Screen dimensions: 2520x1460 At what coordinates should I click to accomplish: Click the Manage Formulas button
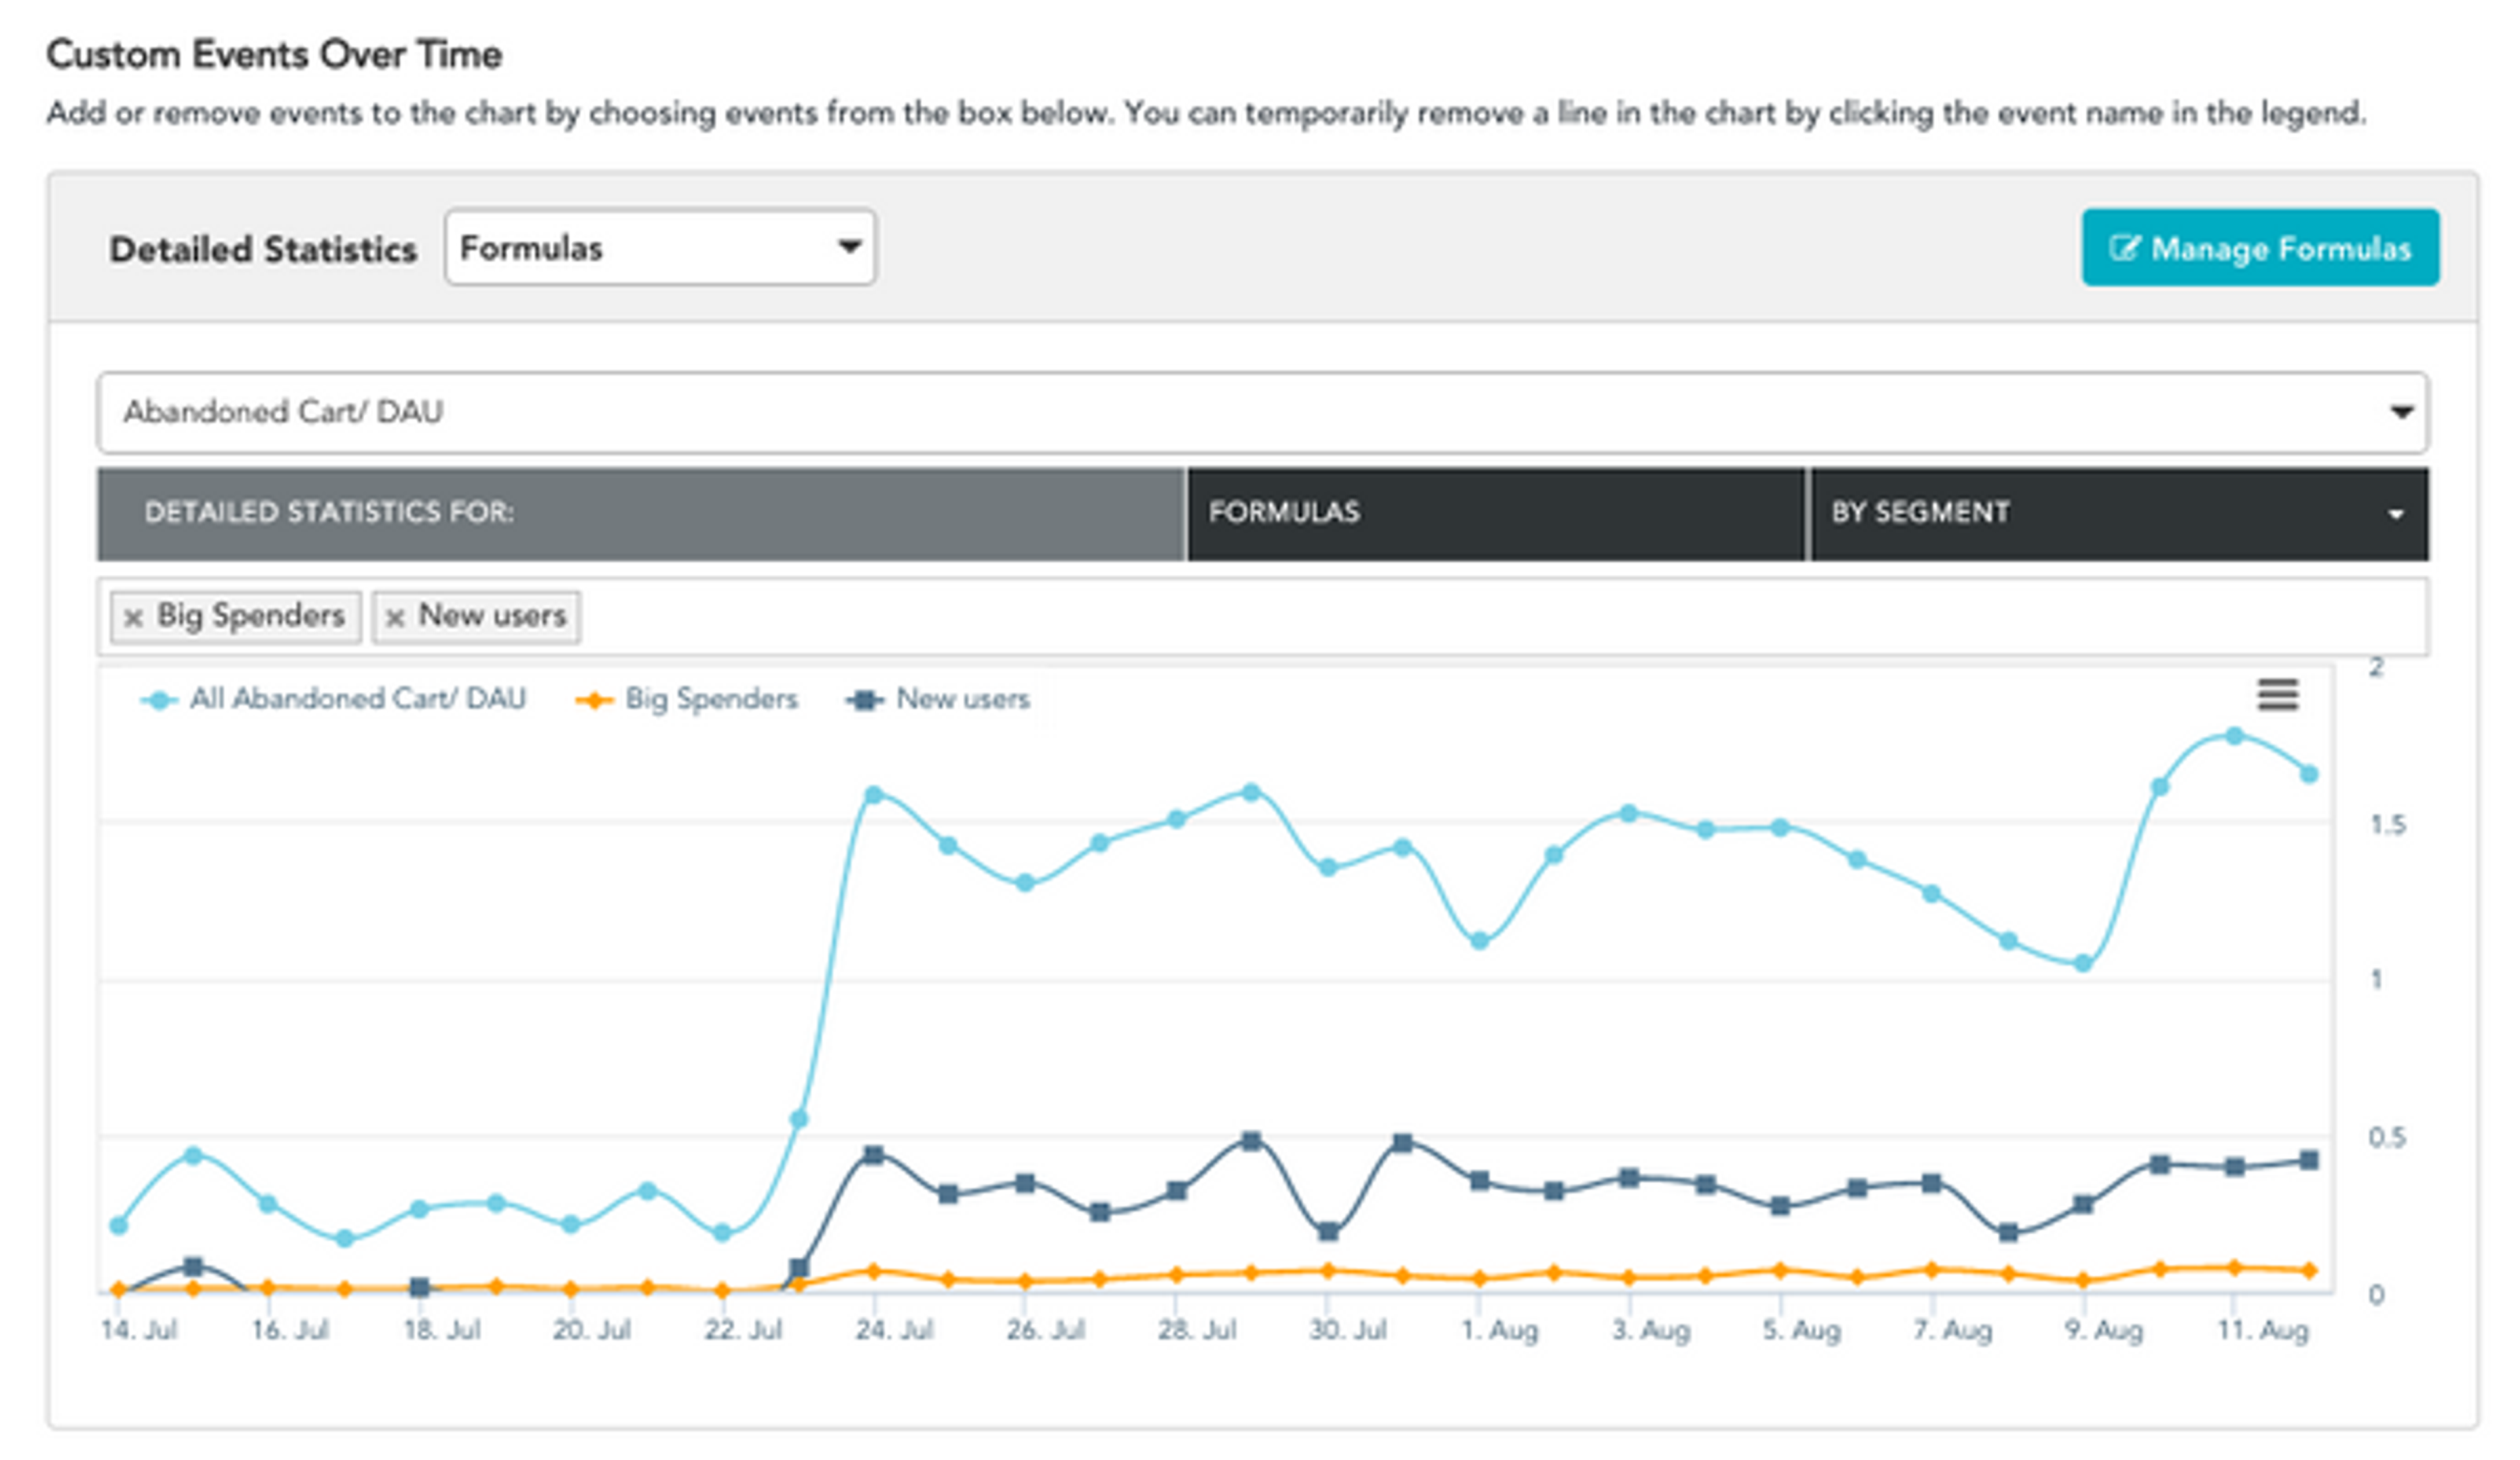coord(2260,247)
